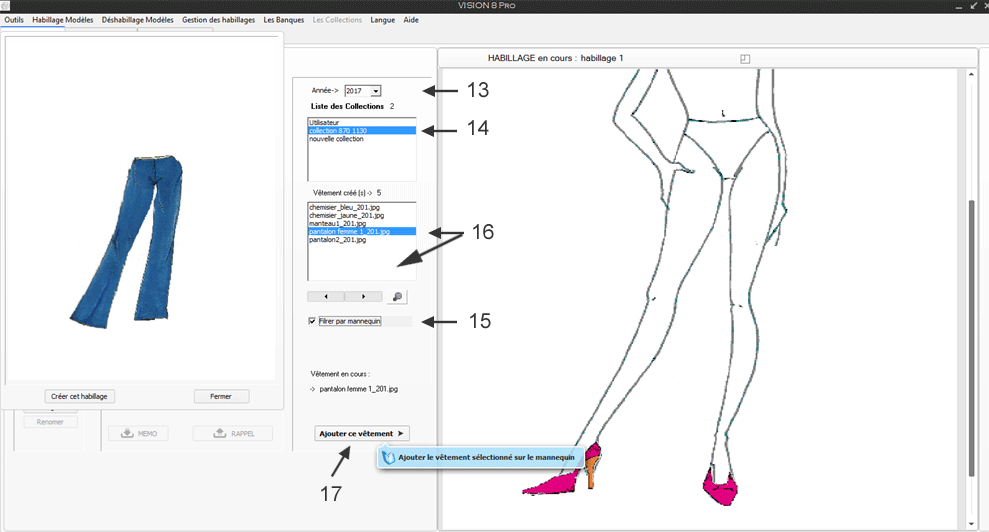Open the Habillage Modèles menu
The height and width of the screenshot is (532, 989).
(64, 20)
